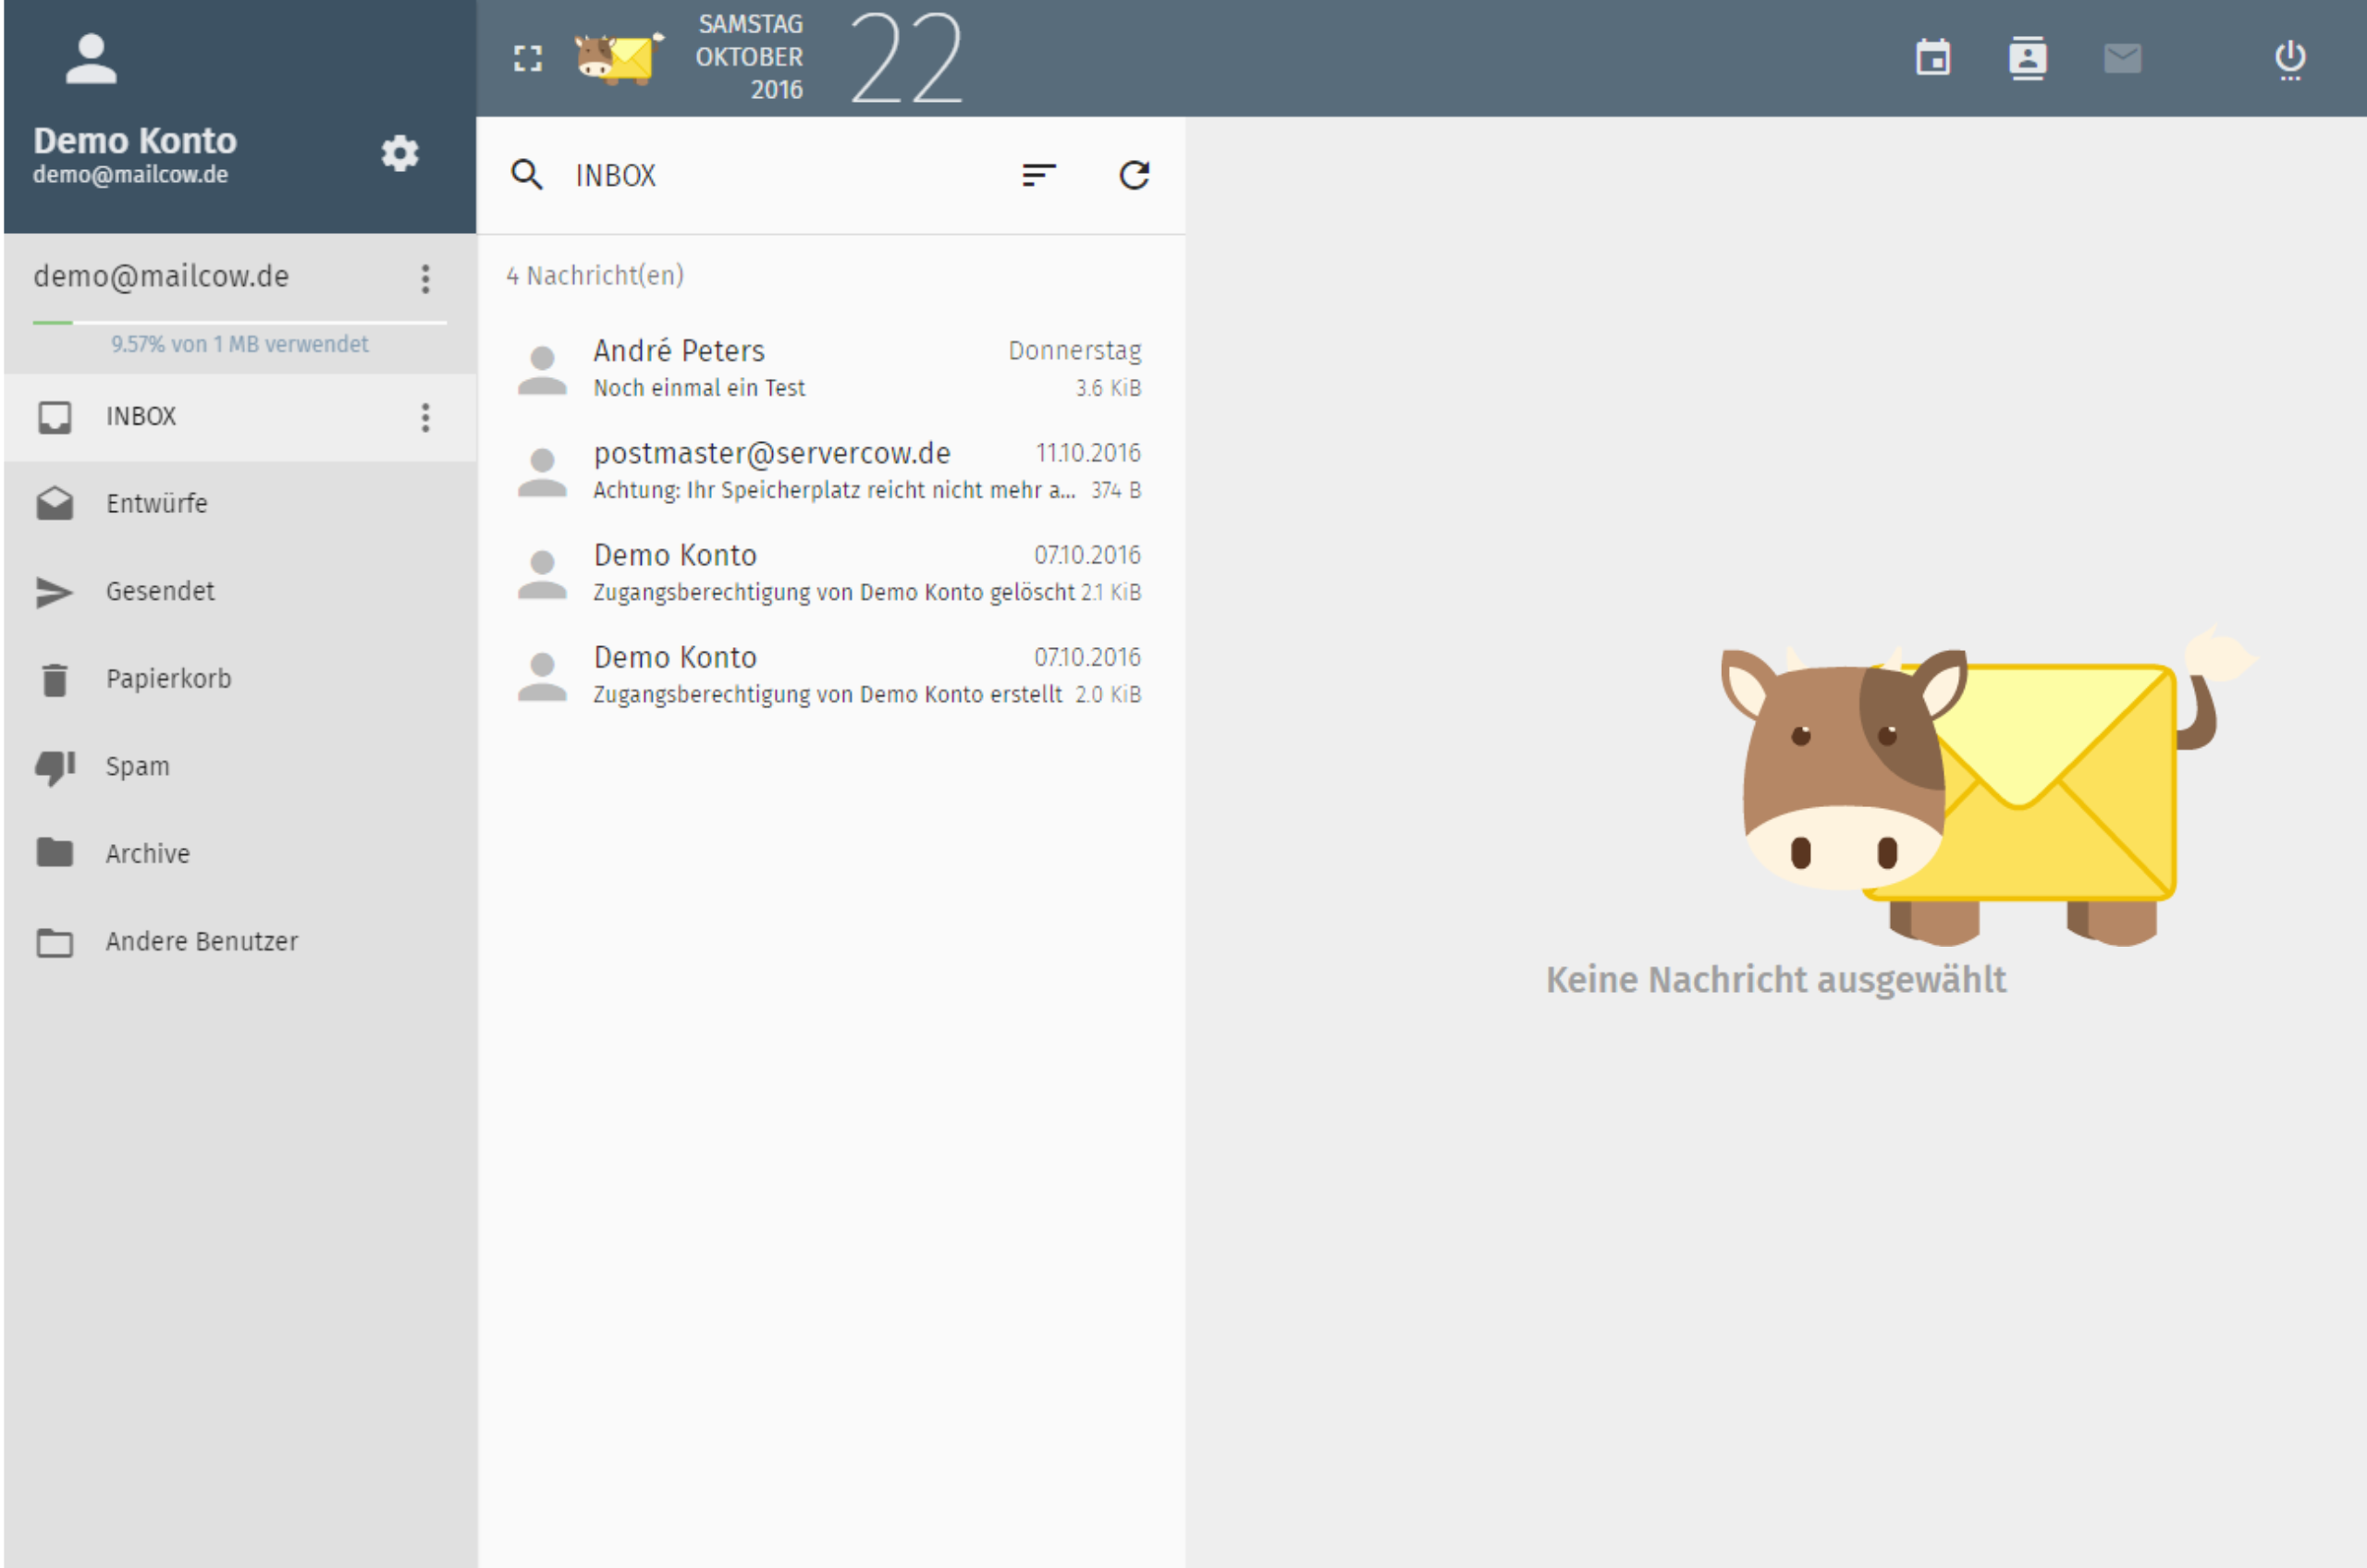
Task: Check the storage quota progress bar
Action: pos(239,323)
